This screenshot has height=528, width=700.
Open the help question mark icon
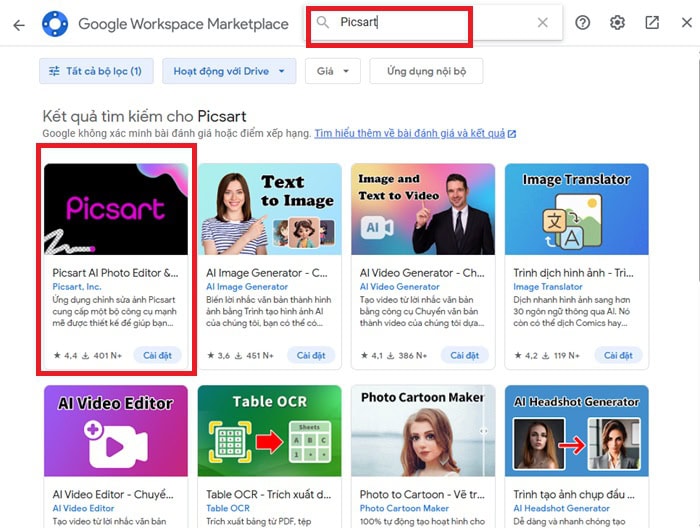coord(583,22)
